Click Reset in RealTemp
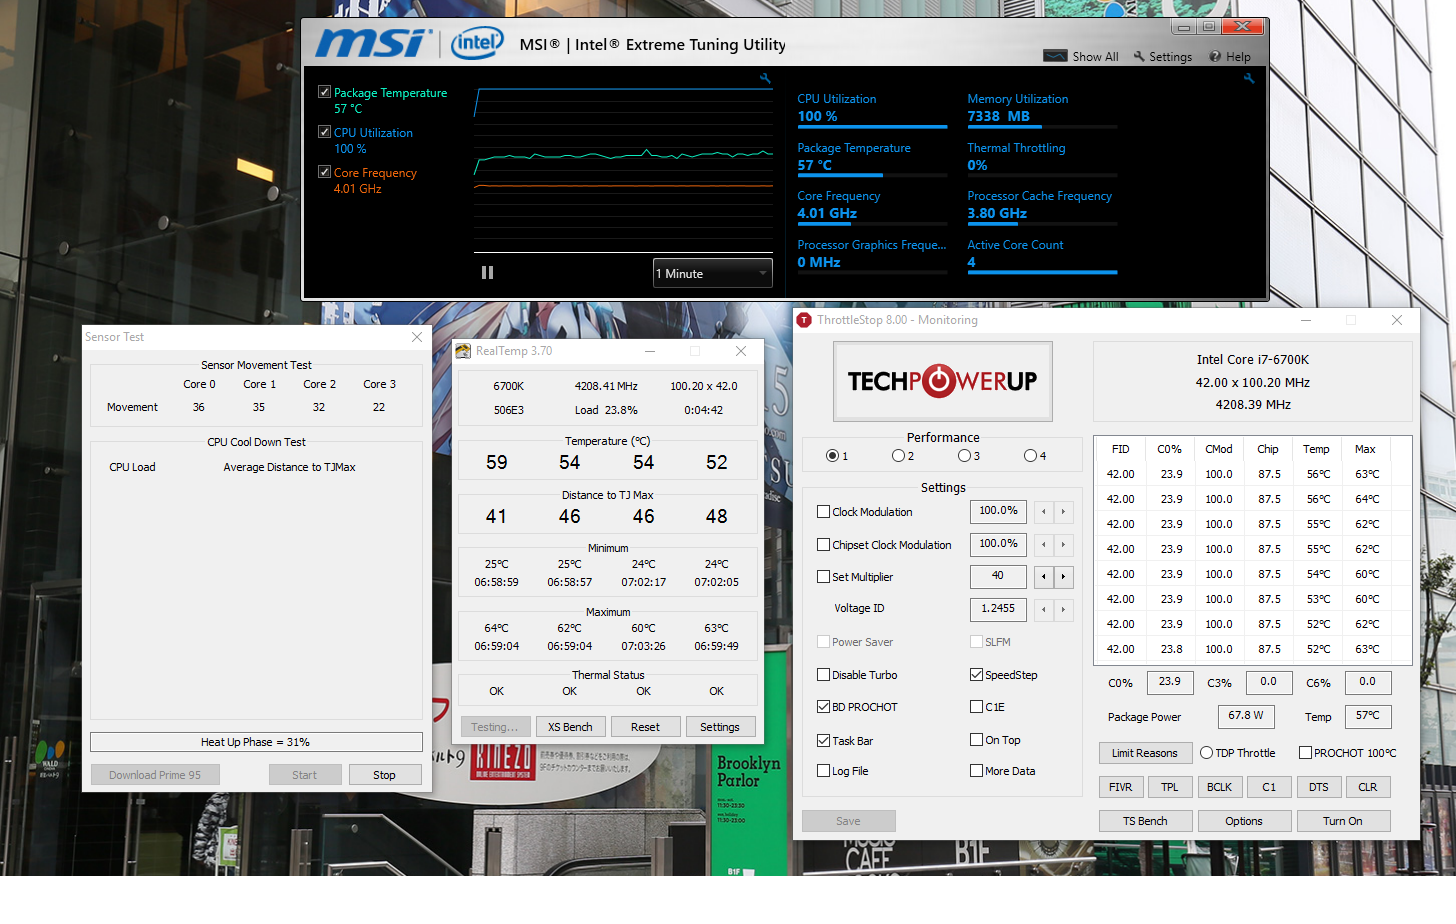1456x924 pixels. point(645,727)
